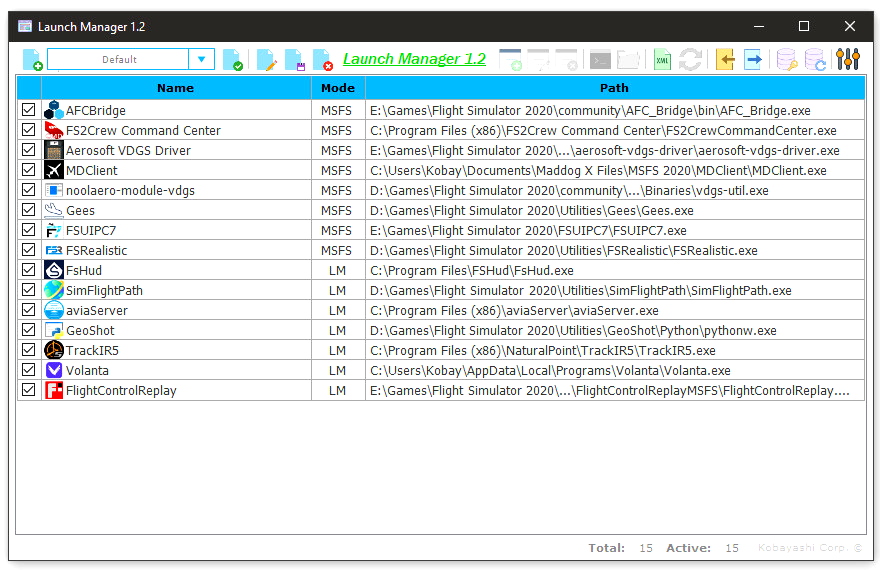Screen dimensions: 880x570
Task: Apply the profile with the green-checkmark document icon
Action: (232, 59)
